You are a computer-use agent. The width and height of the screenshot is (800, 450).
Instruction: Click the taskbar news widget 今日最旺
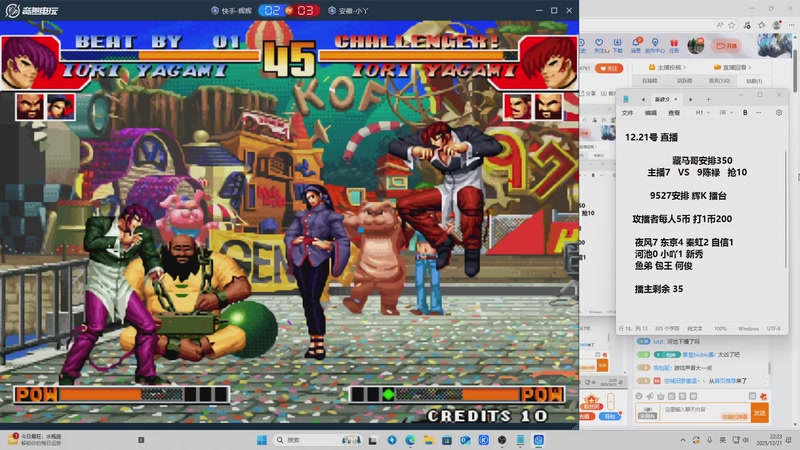(37, 440)
